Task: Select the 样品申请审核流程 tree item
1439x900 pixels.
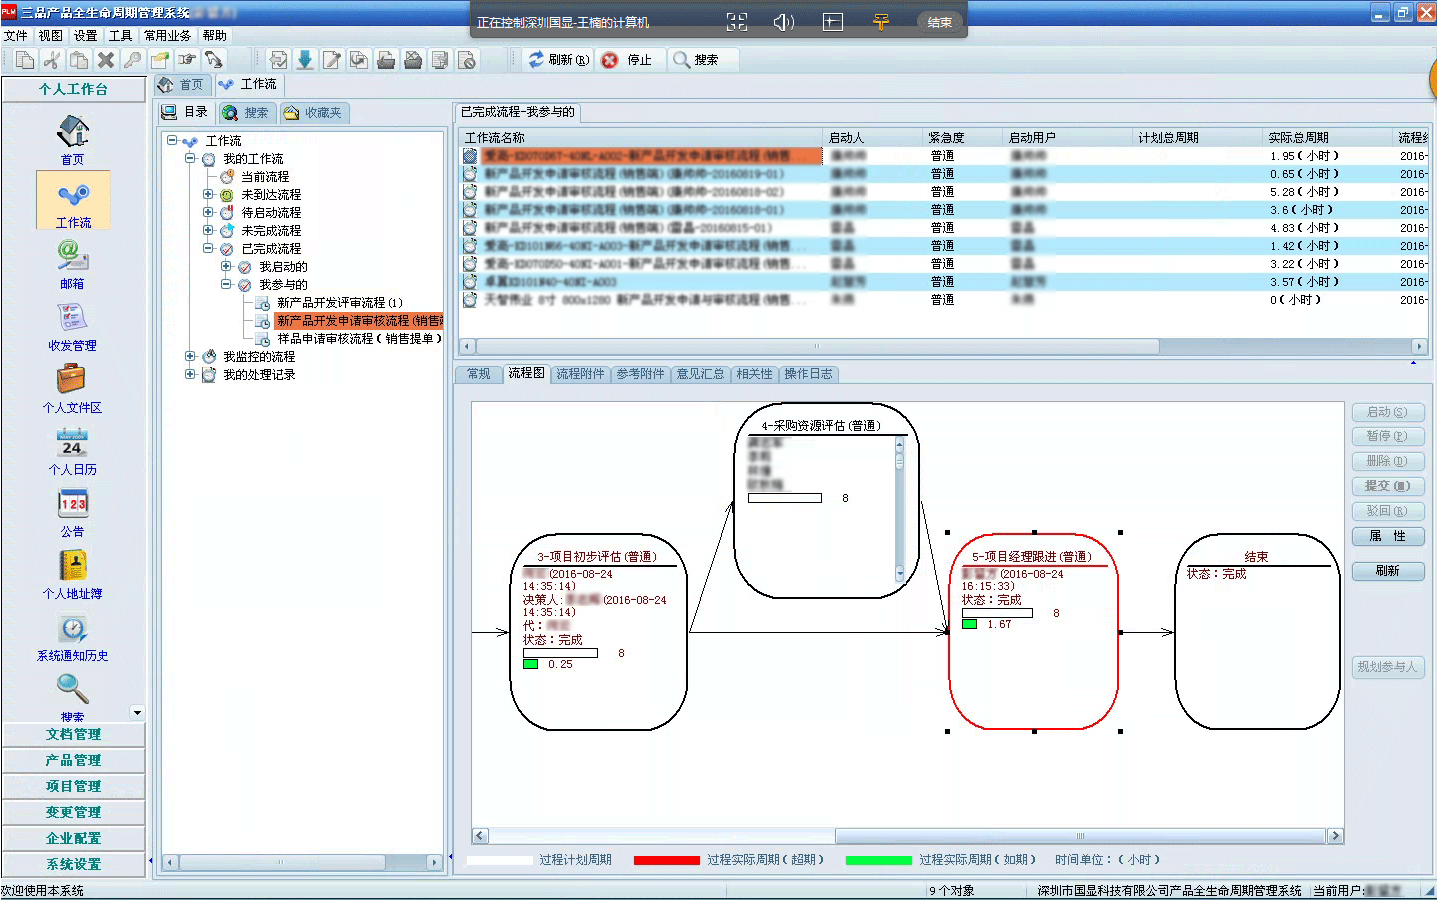Action: [358, 339]
